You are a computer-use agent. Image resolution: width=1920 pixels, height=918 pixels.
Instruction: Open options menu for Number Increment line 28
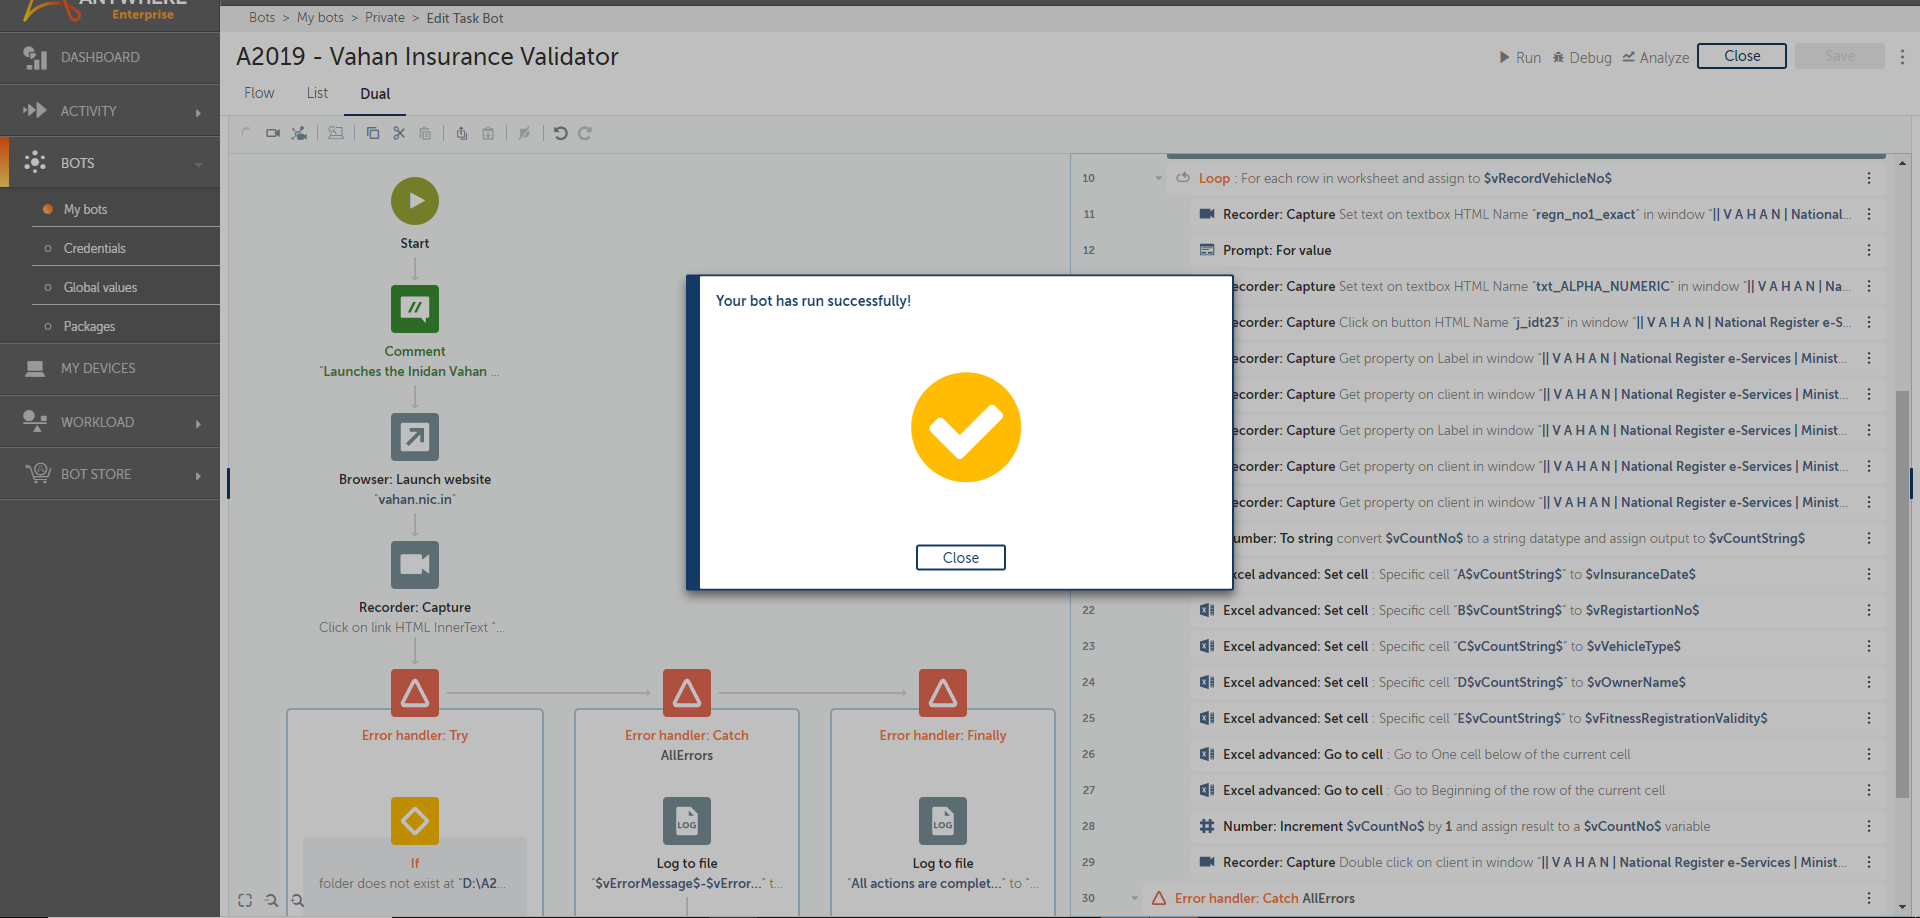(x=1868, y=826)
